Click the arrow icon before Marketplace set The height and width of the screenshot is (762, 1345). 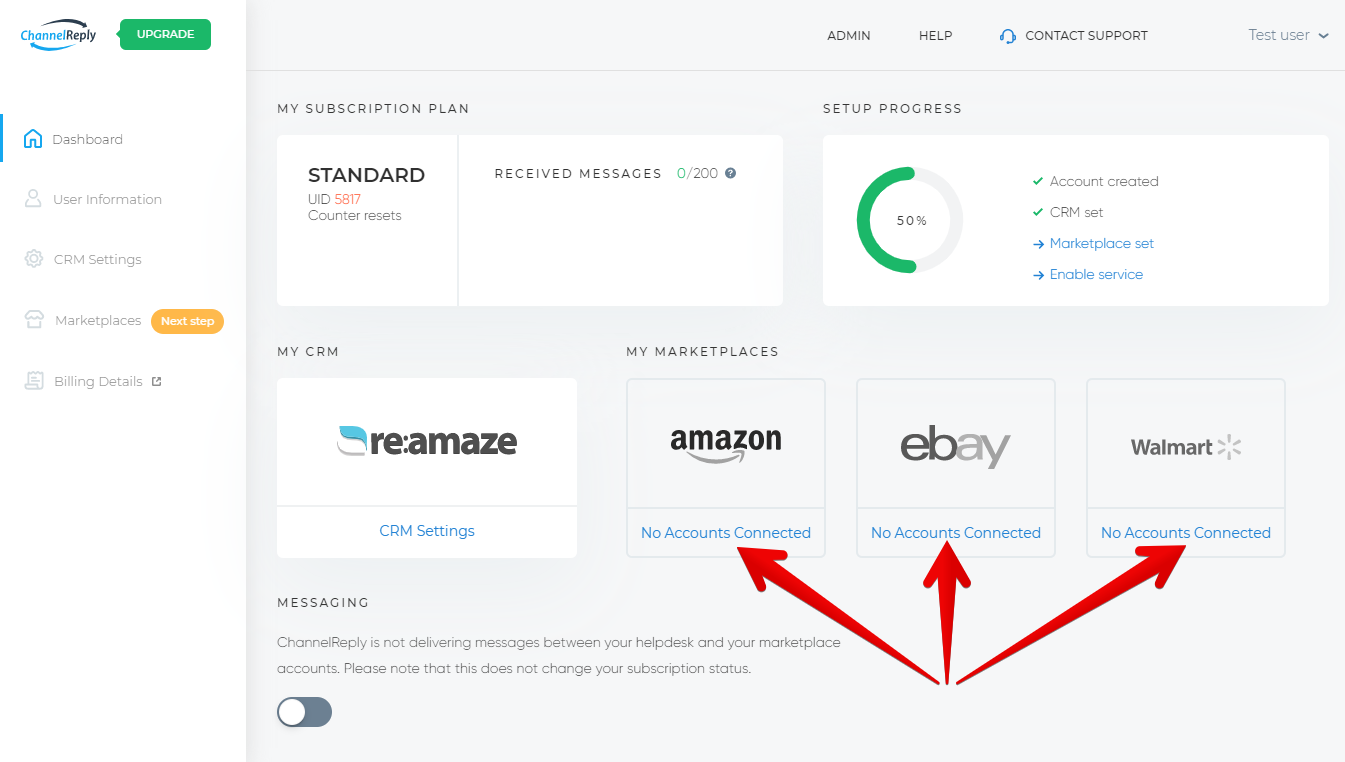[x=1038, y=244]
